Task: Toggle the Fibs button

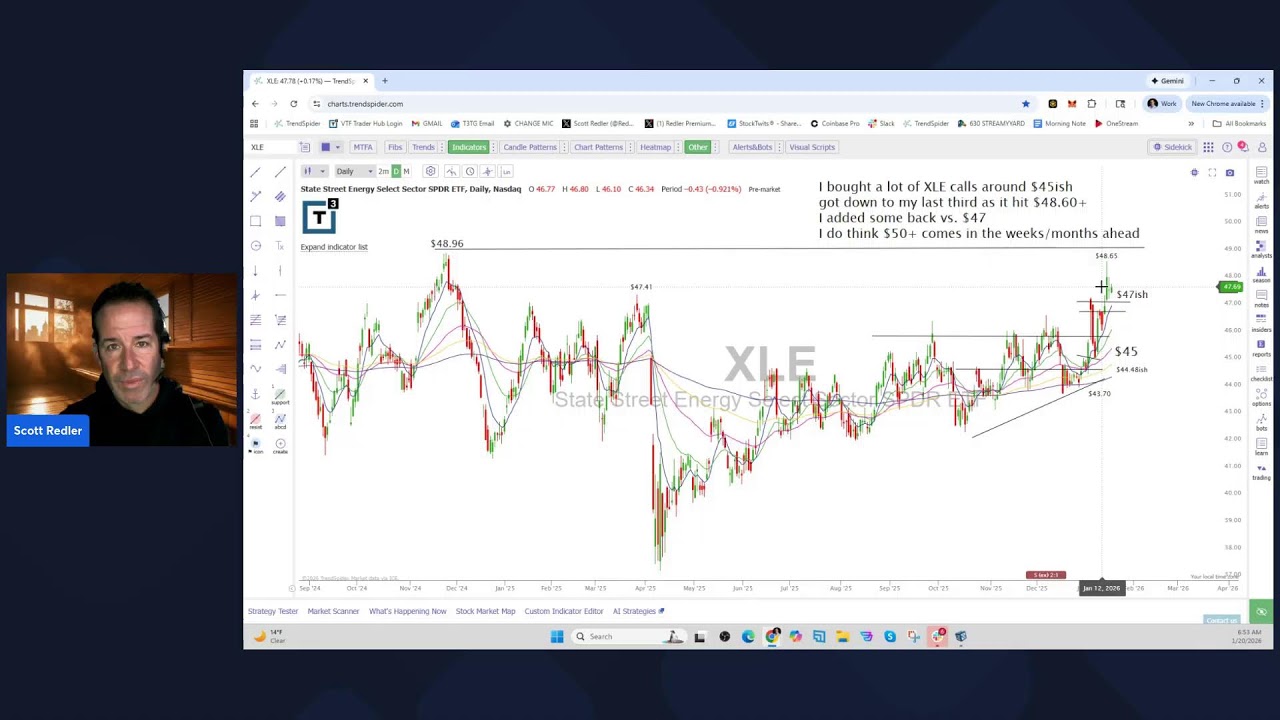Action: coord(395,147)
